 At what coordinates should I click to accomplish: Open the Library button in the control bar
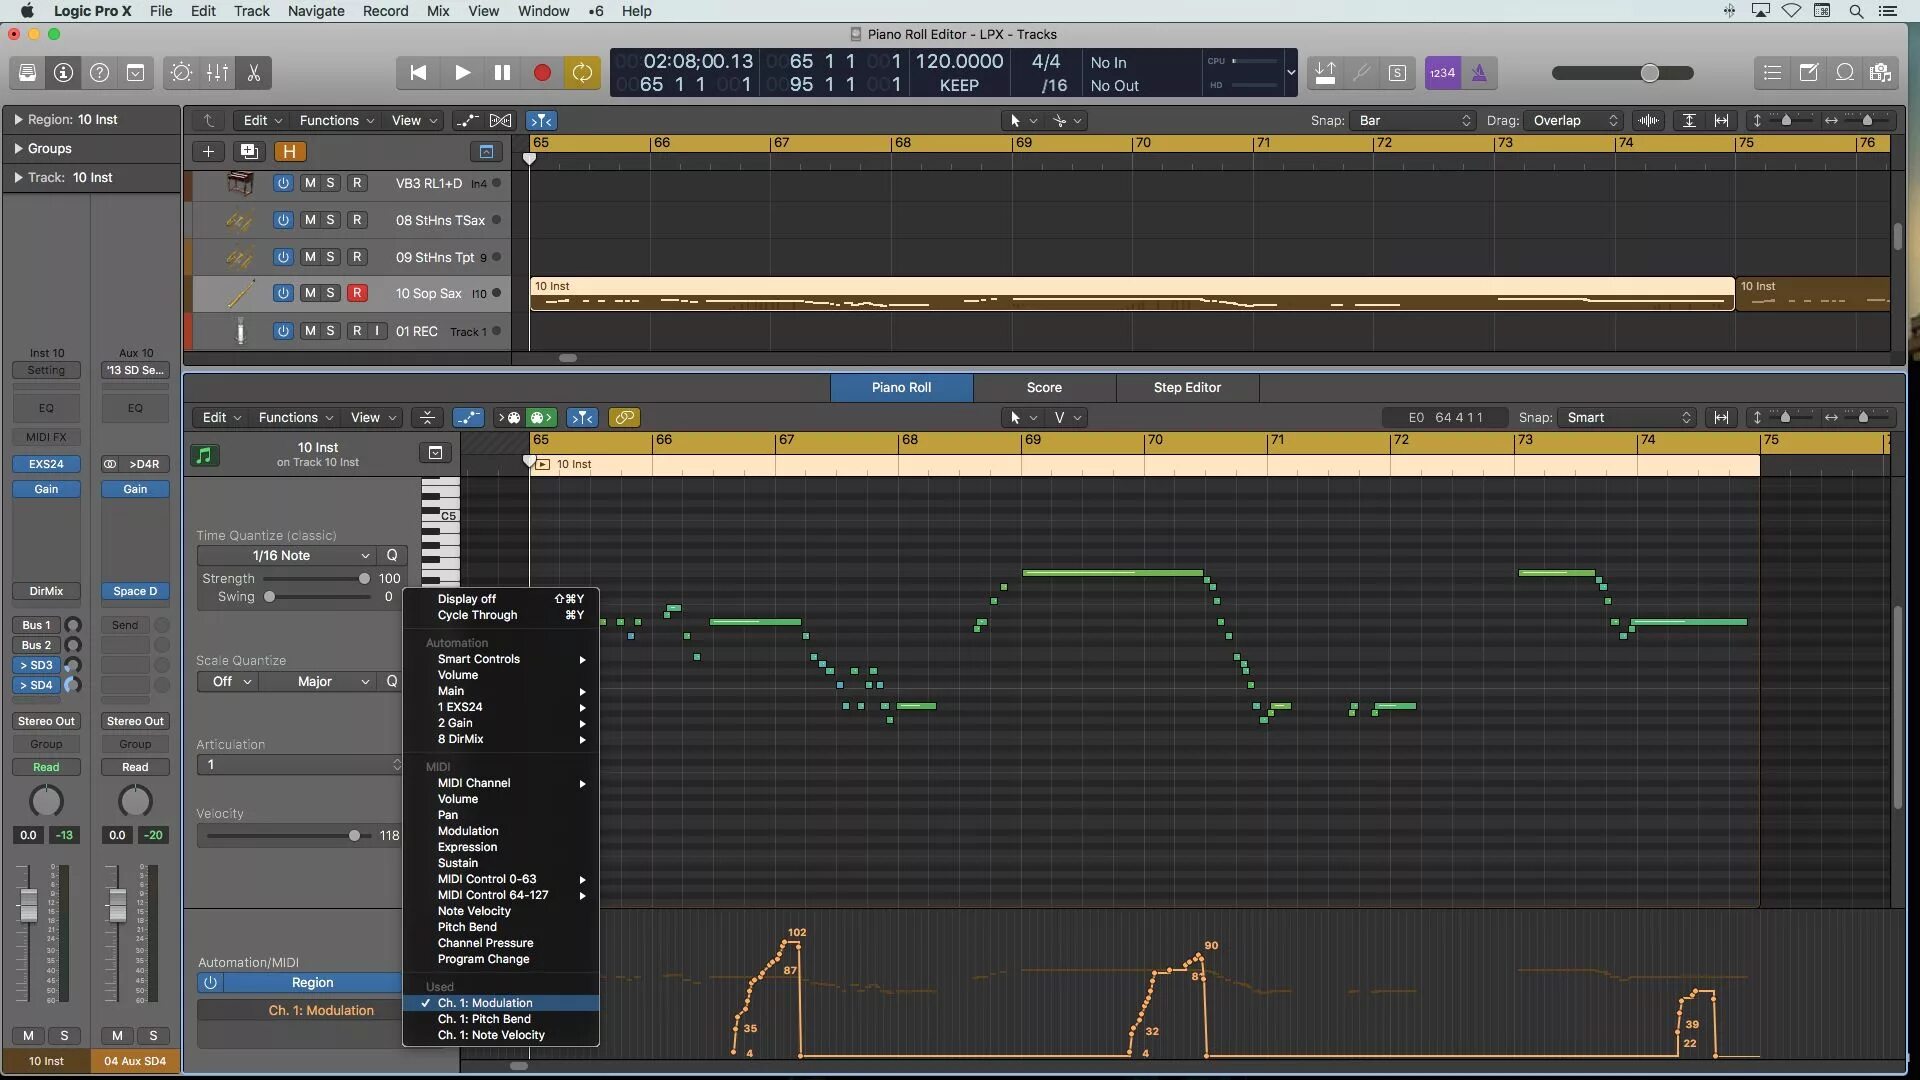(27, 73)
